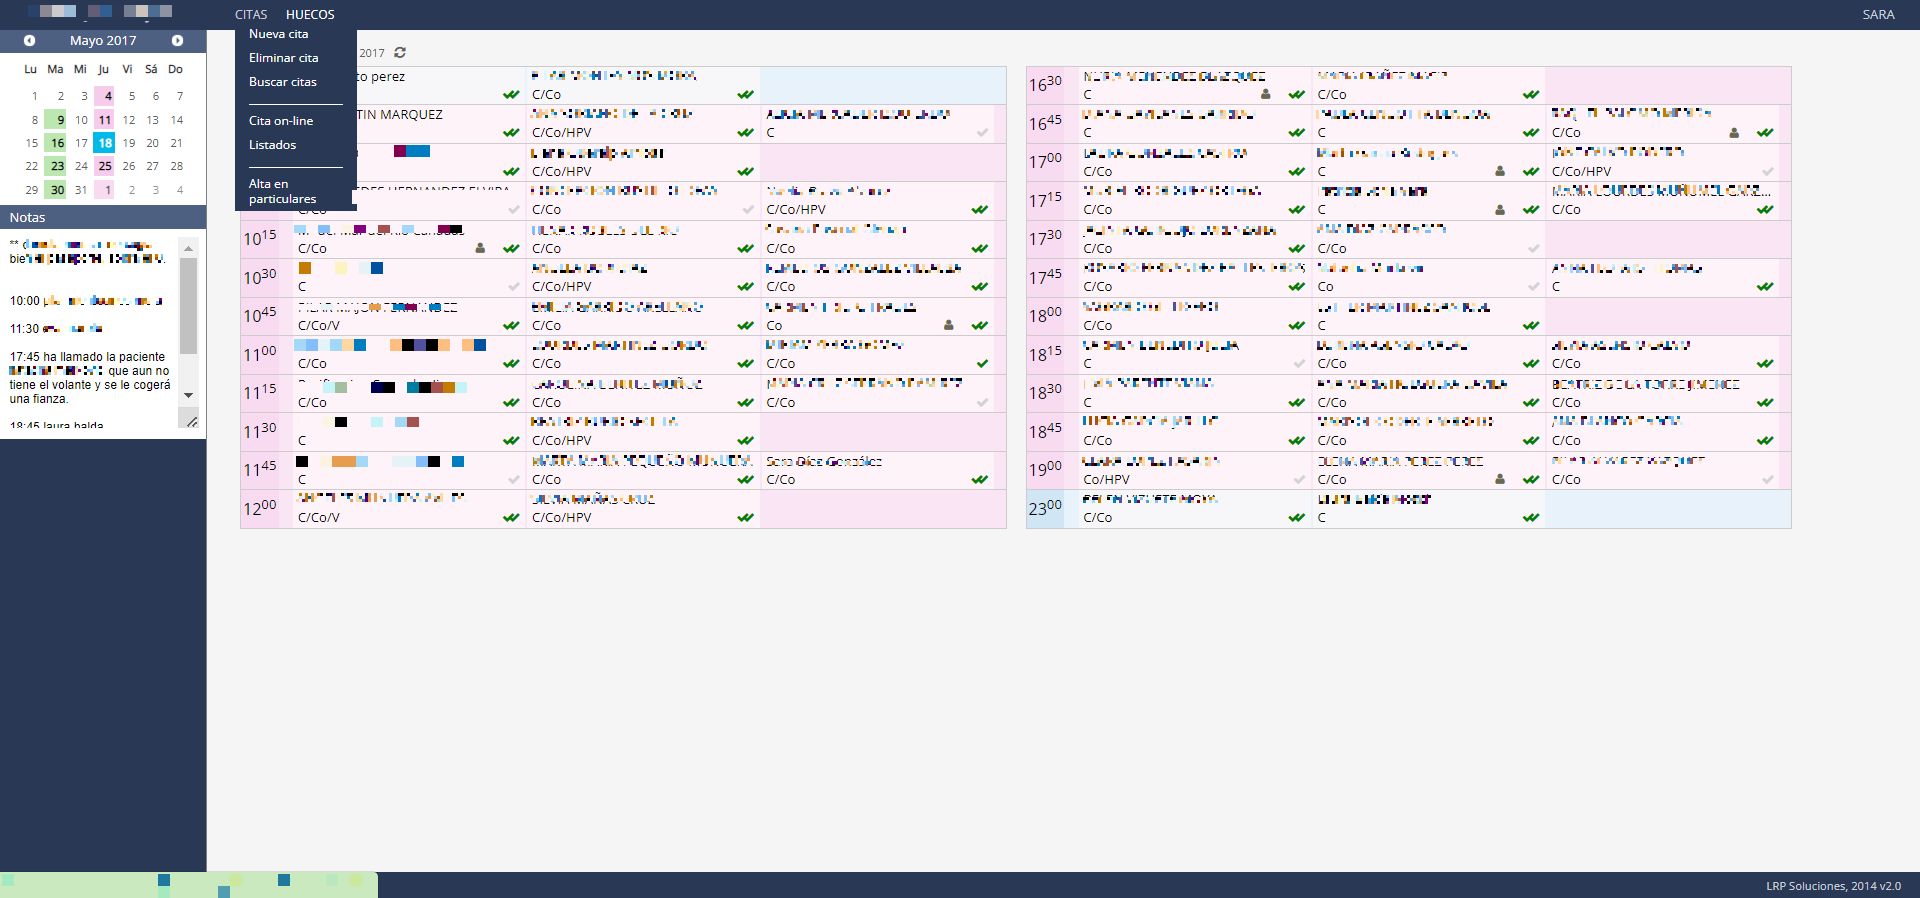The height and width of the screenshot is (898, 1920).
Task: Select day 25 in the calendar
Action: pos(105,166)
